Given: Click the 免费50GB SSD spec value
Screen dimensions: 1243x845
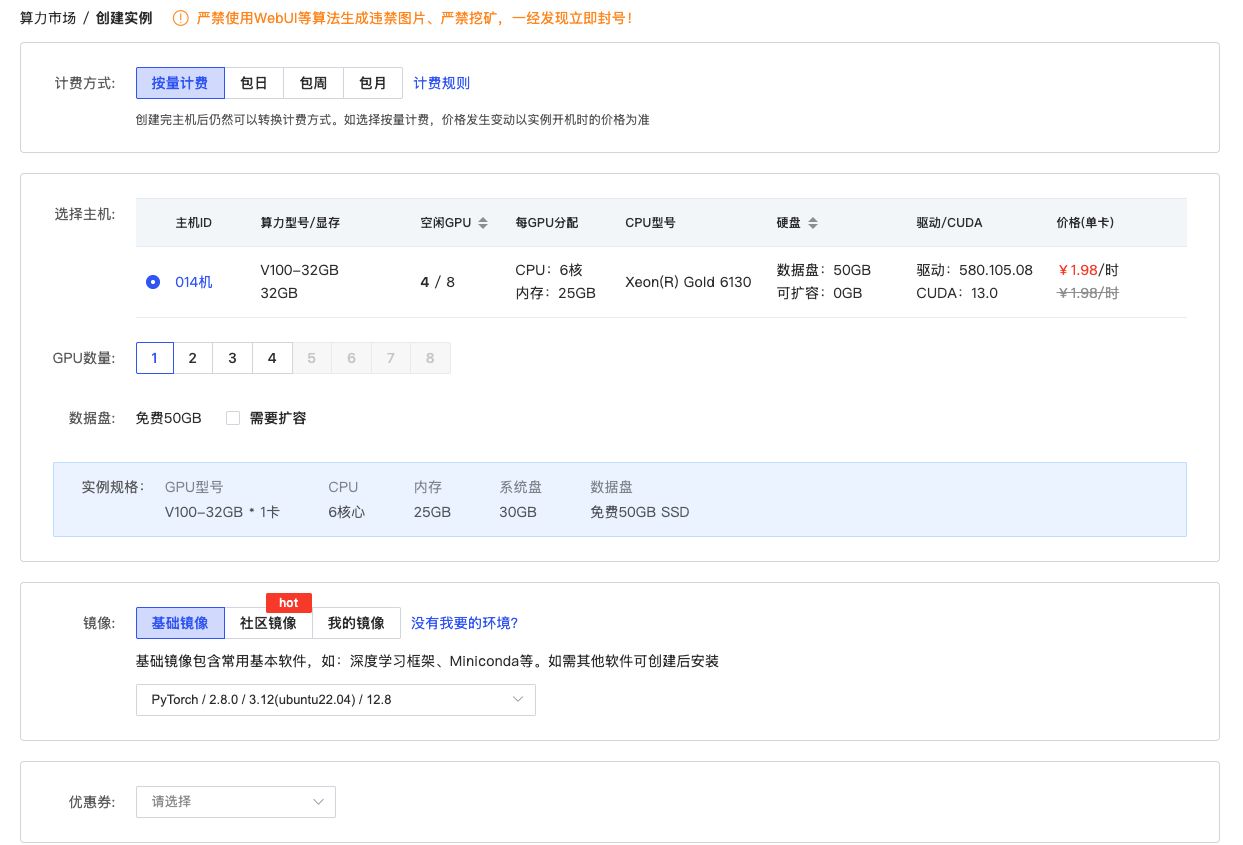Looking at the screenshot, I should (x=640, y=512).
